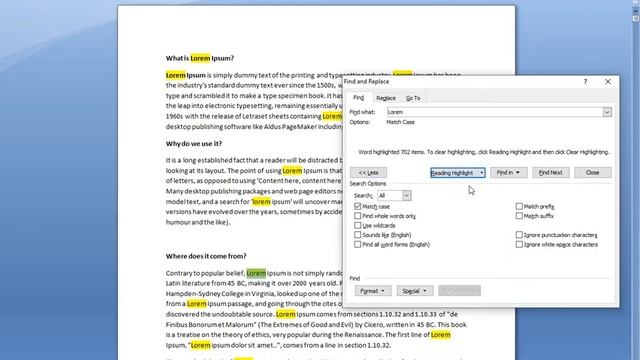Image resolution: width=640 pixels, height=360 pixels.
Task: Click the Find what text field
Action: [x=494, y=112]
